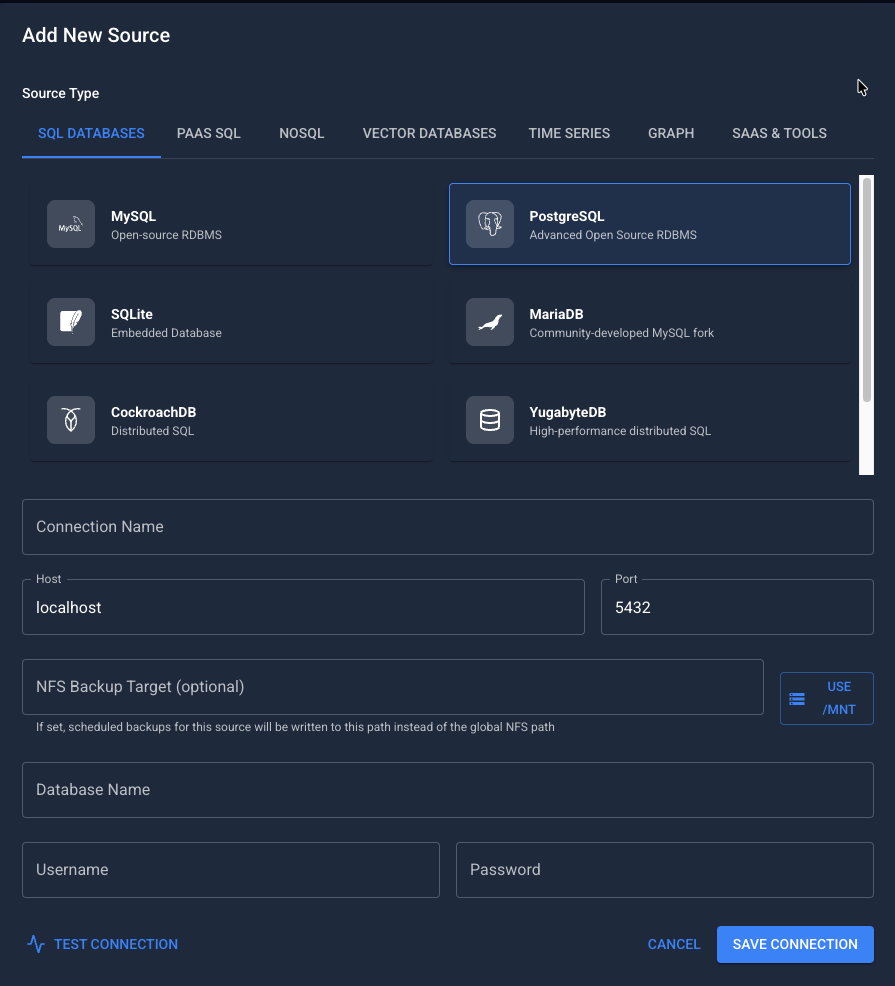Focus the Username field
This screenshot has height=986, width=895.
click(231, 870)
